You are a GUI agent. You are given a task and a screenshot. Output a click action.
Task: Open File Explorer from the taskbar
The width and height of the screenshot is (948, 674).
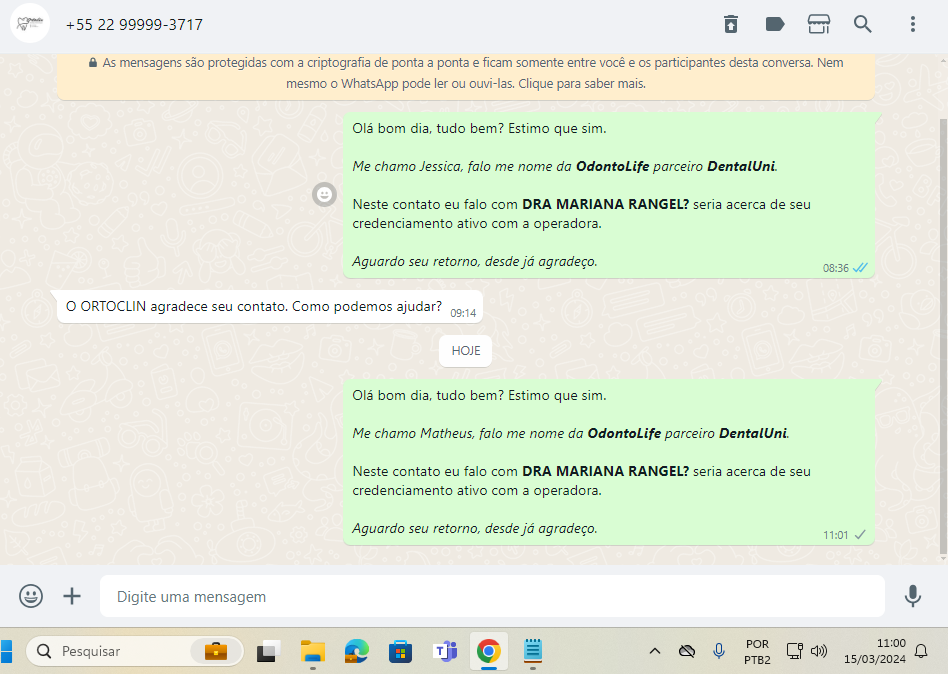(x=313, y=651)
